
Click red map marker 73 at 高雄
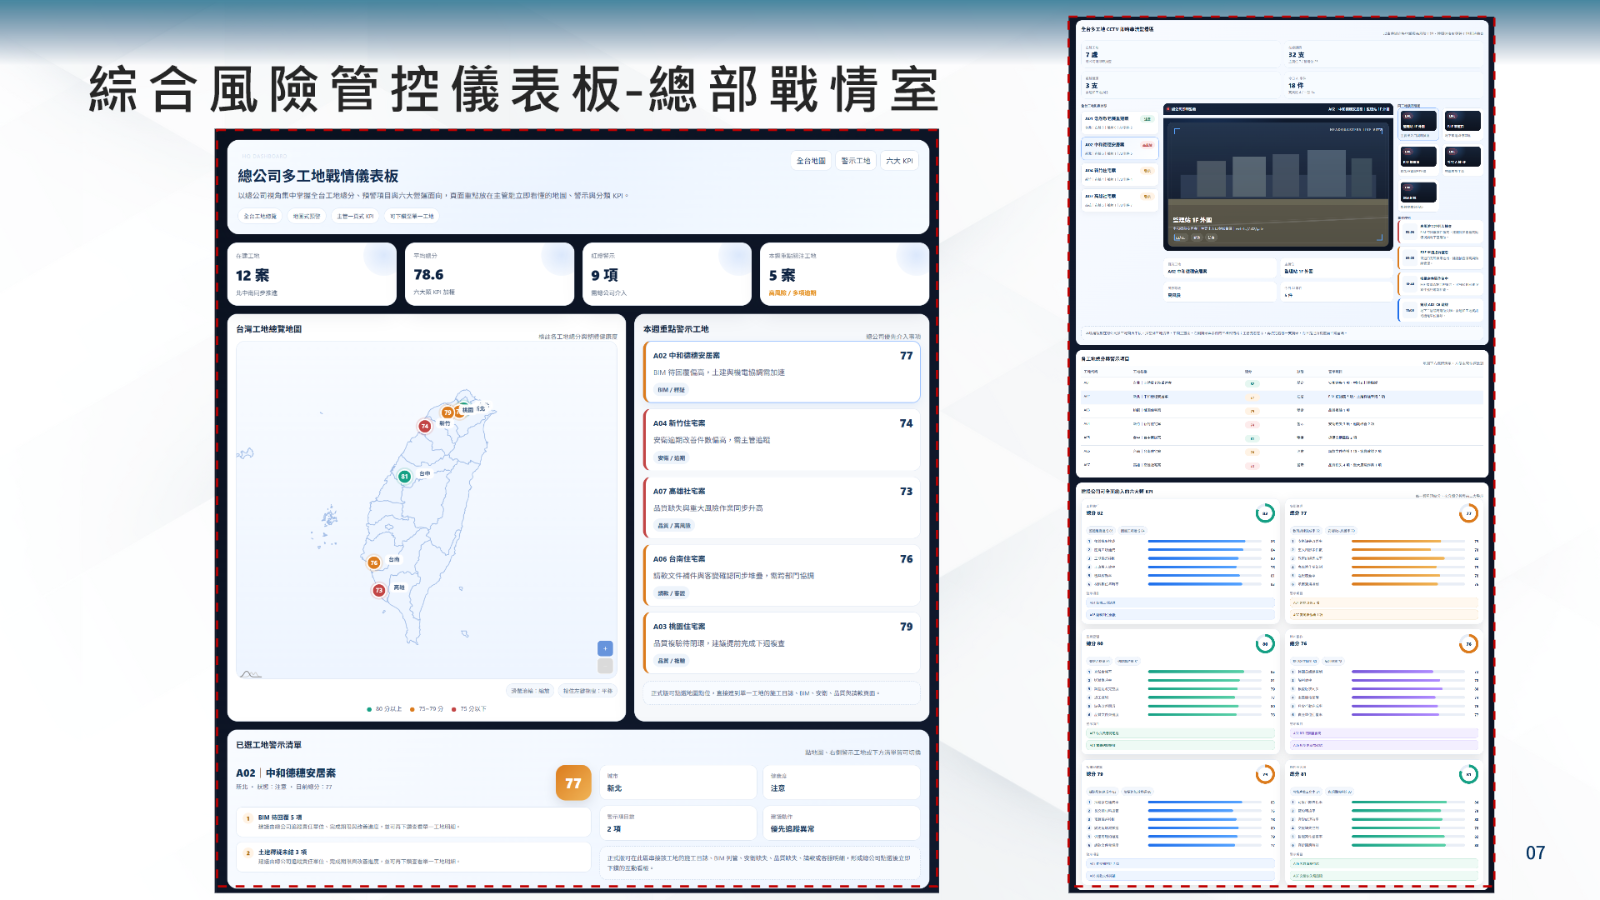(x=379, y=590)
